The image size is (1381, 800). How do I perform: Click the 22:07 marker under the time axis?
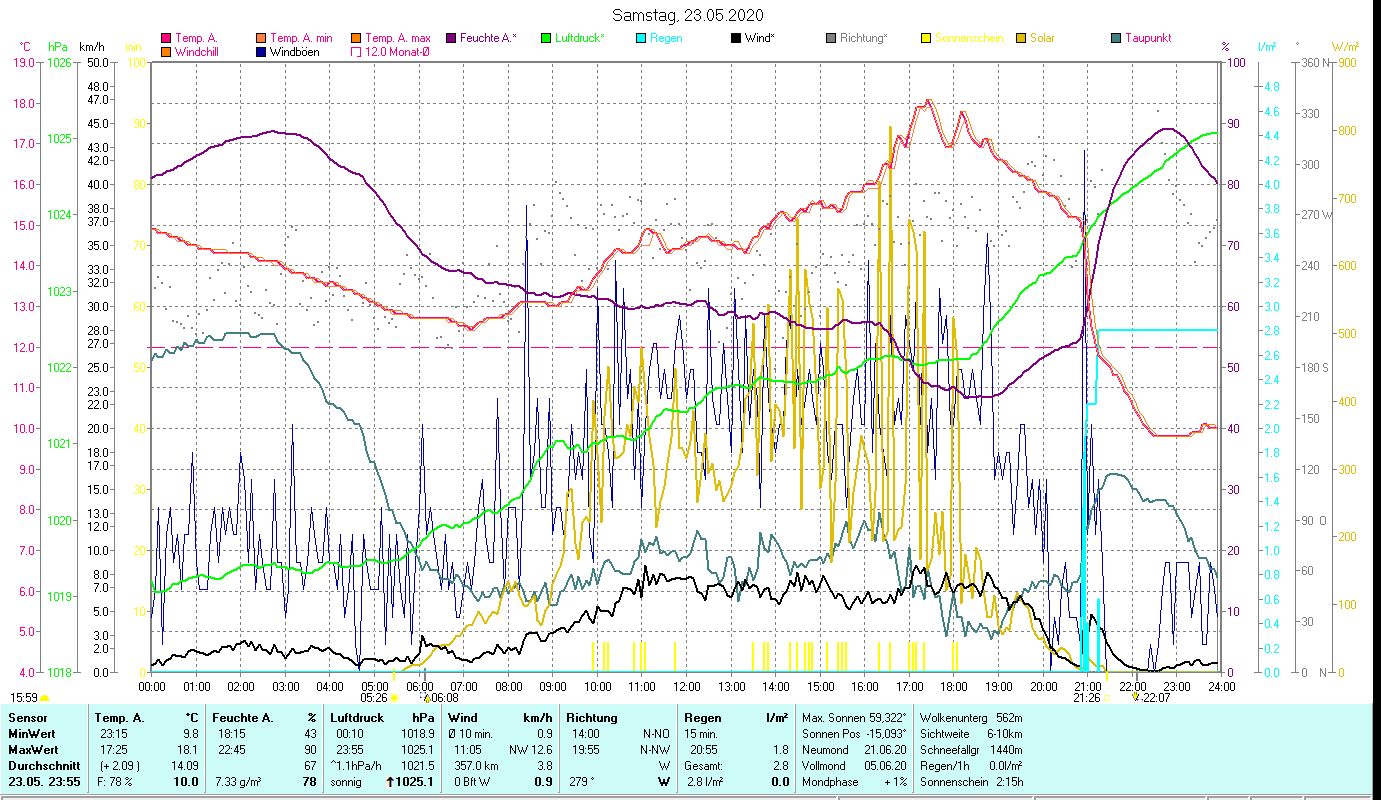tap(1156, 698)
